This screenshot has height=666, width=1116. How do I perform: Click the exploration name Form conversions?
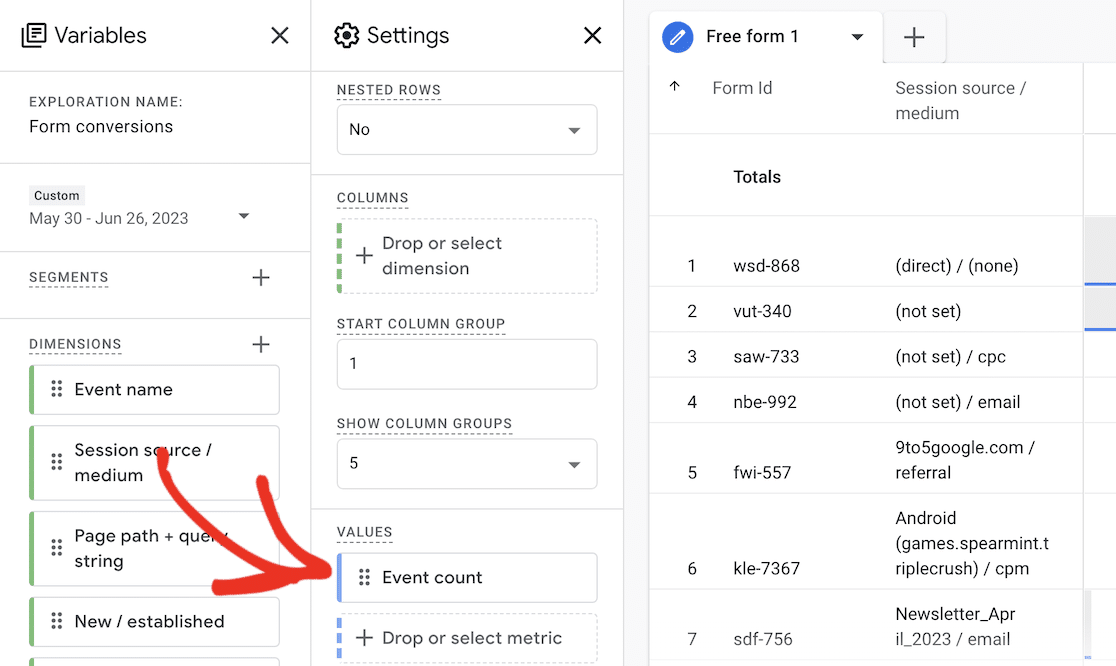[x=101, y=127]
